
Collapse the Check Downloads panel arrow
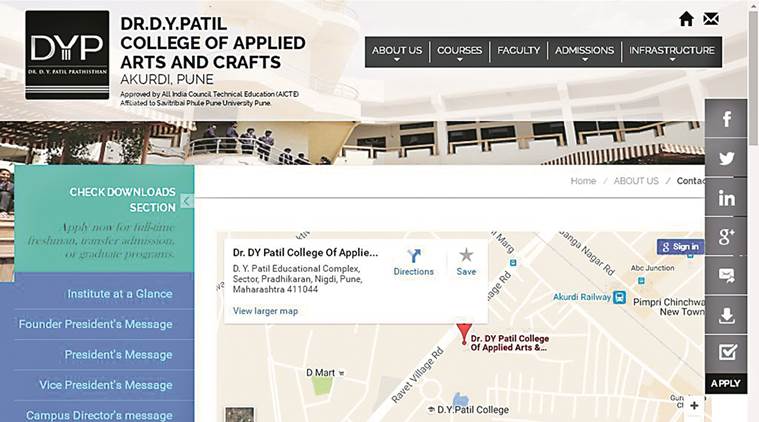tap(187, 201)
